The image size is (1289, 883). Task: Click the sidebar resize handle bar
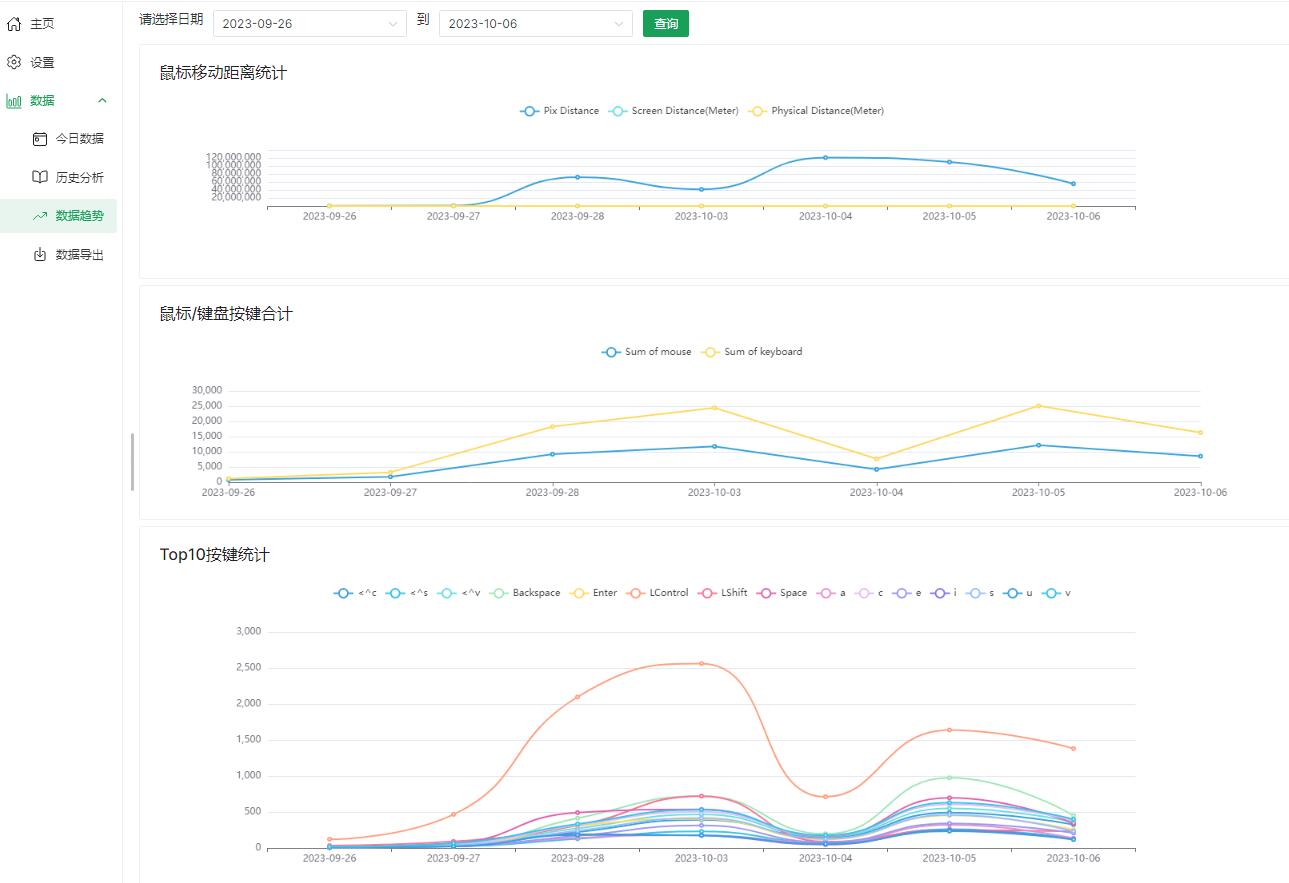[132, 462]
